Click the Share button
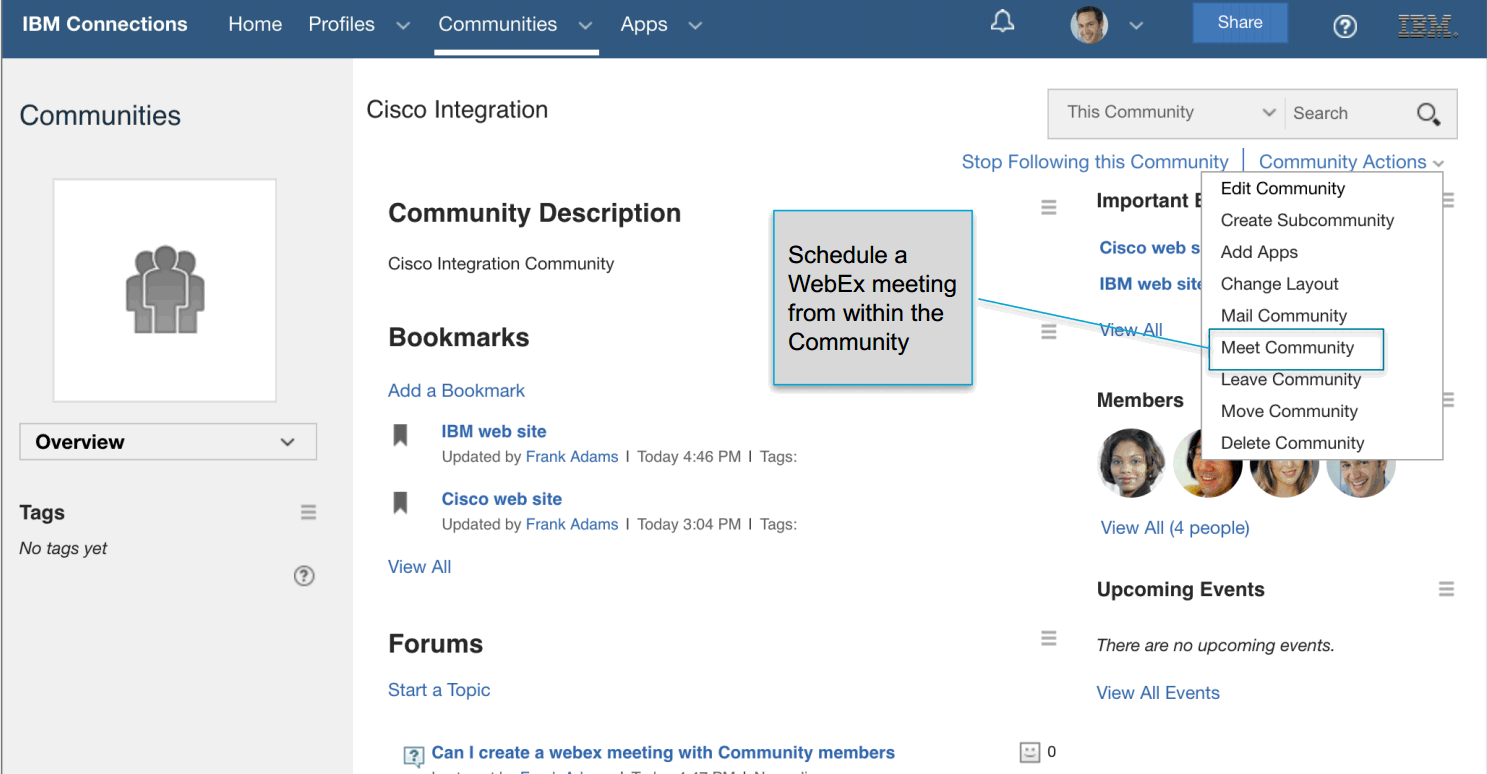 coord(1240,23)
